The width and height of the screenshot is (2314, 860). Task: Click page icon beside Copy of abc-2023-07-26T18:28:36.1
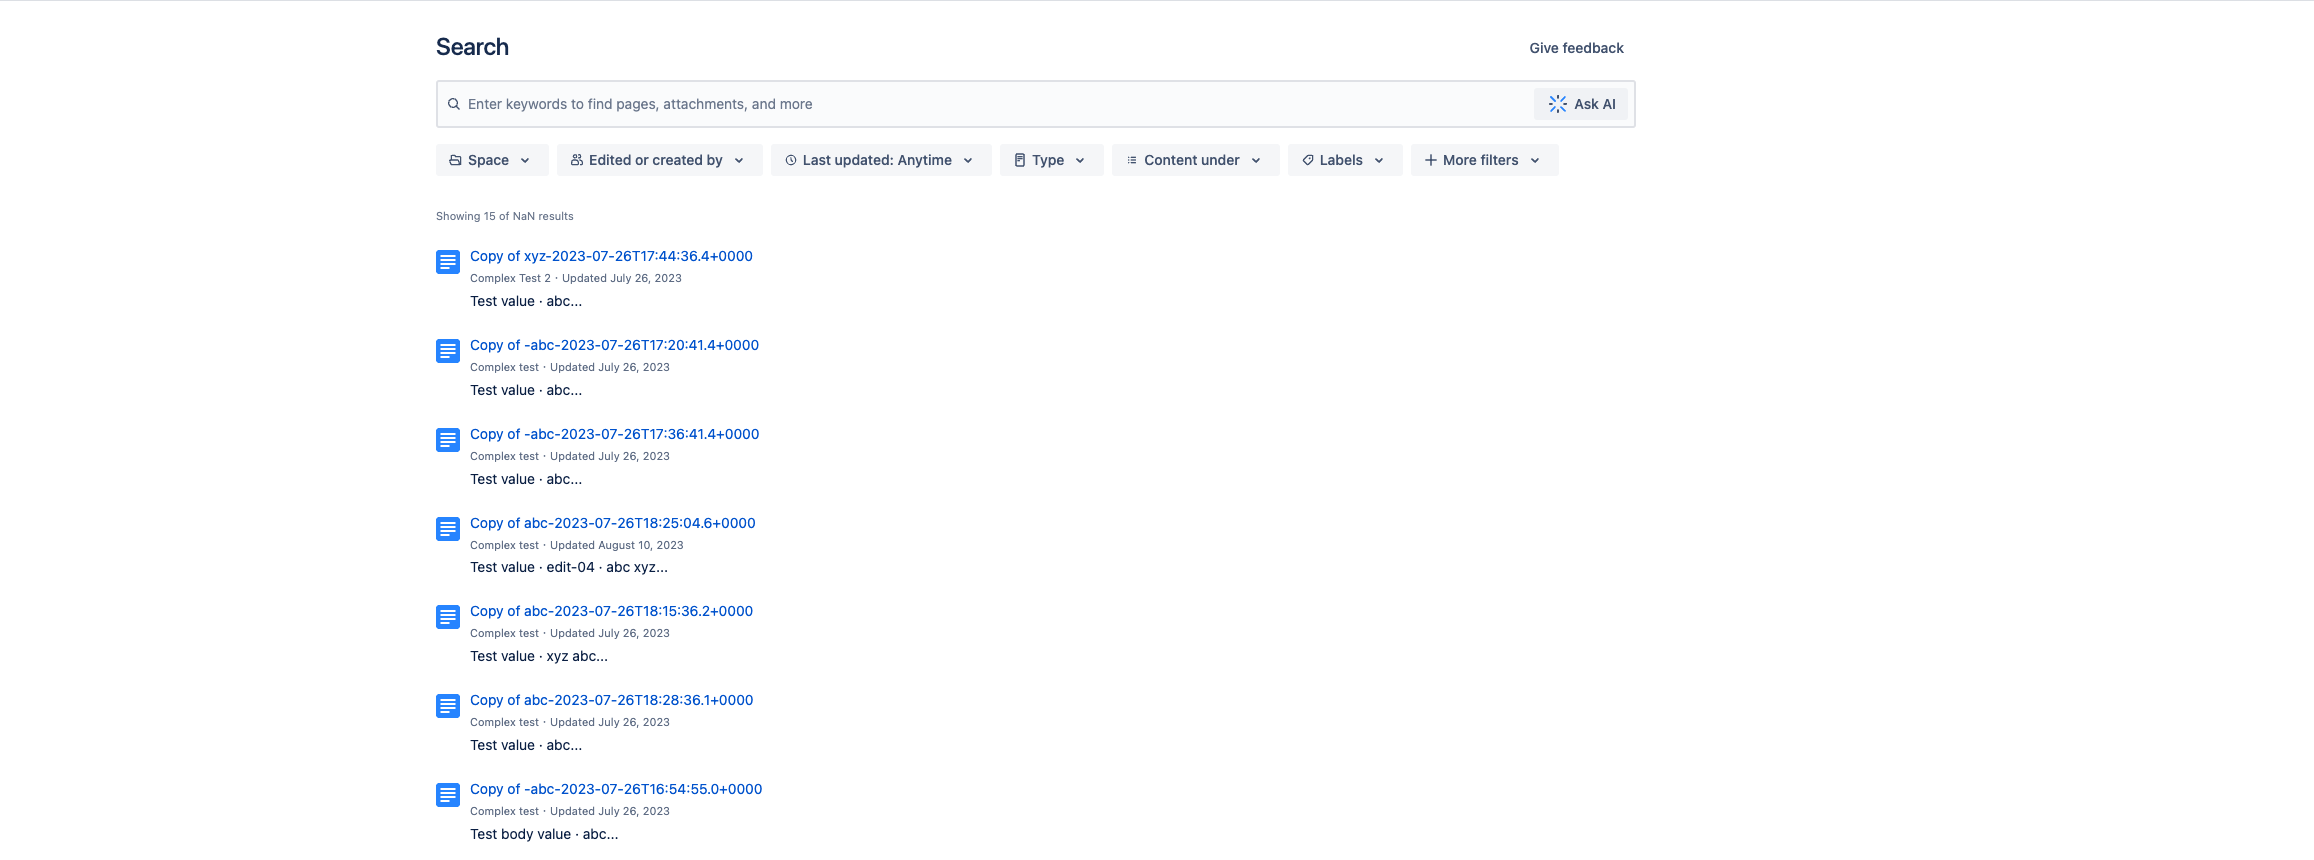[x=448, y=706]
